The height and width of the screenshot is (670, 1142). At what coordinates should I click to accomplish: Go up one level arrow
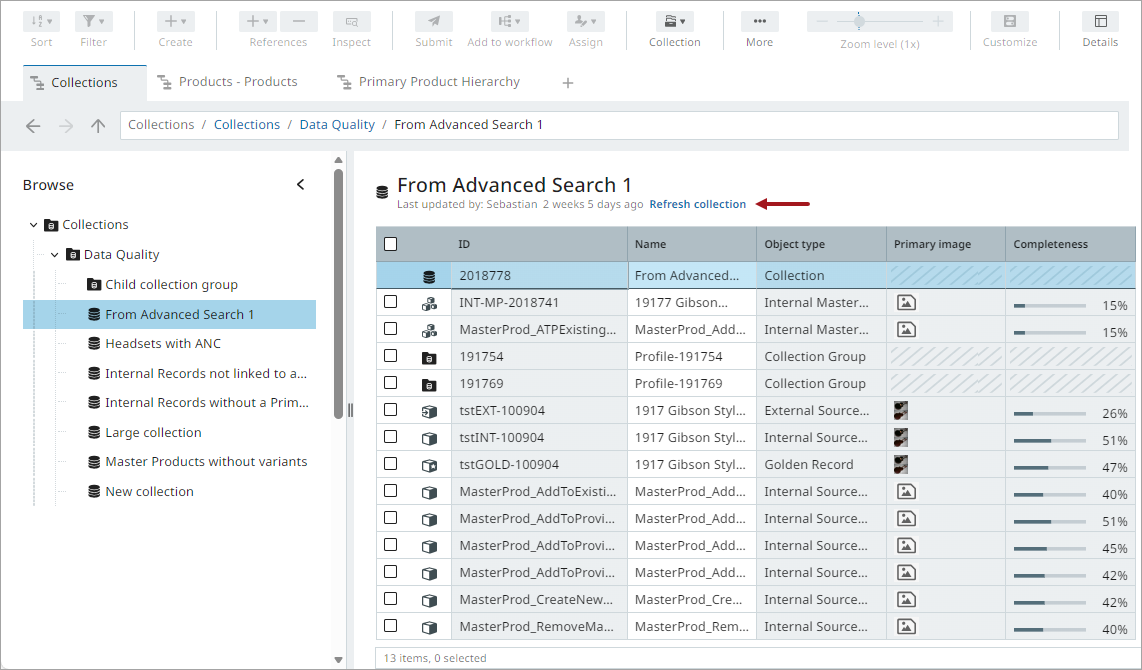pos(98,126)
